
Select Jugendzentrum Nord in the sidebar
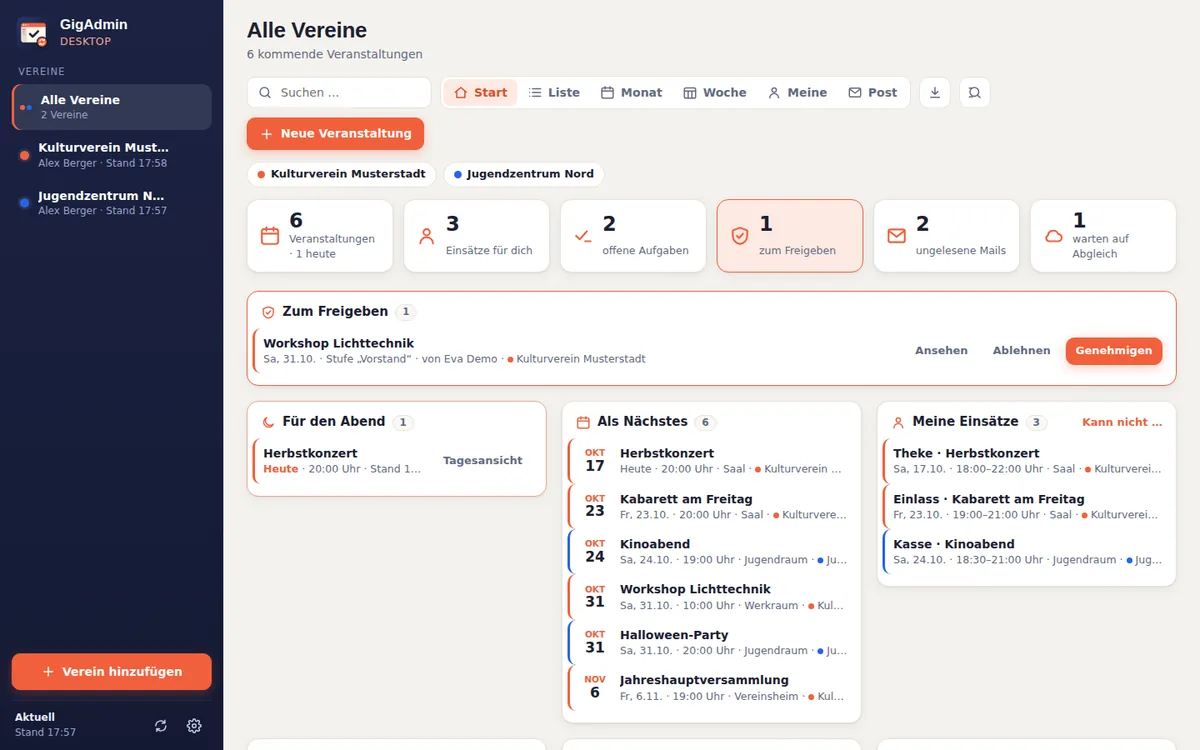point(112,203)
